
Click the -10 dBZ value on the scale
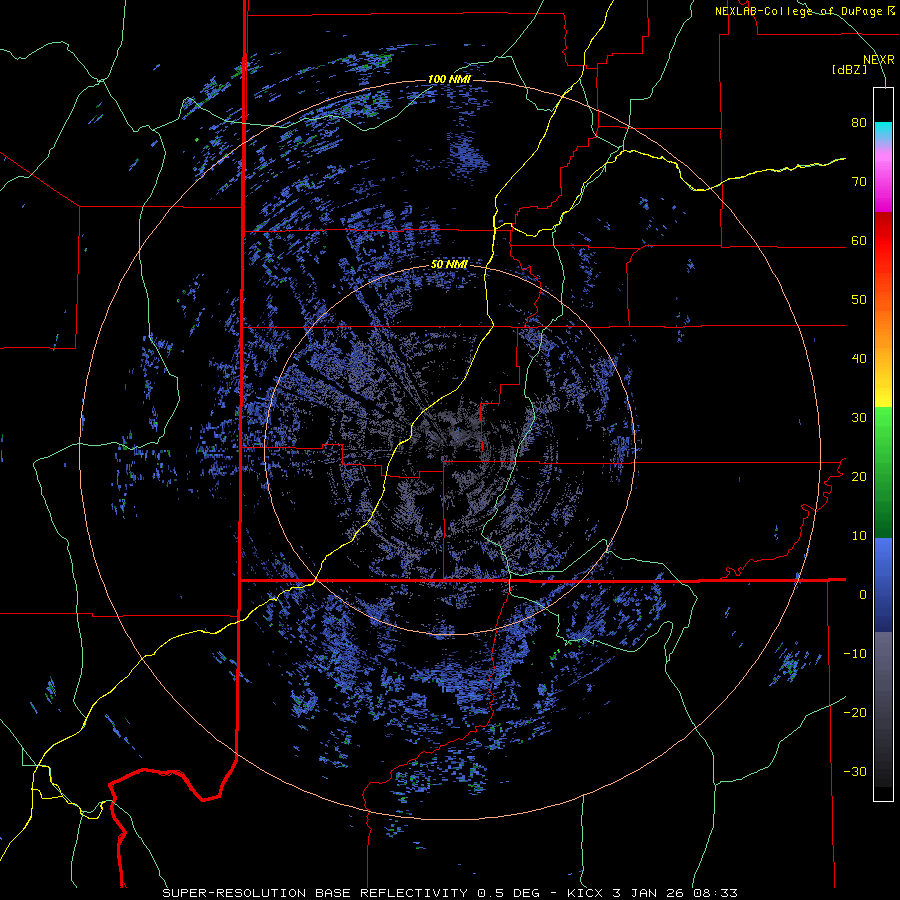(855, 654)
